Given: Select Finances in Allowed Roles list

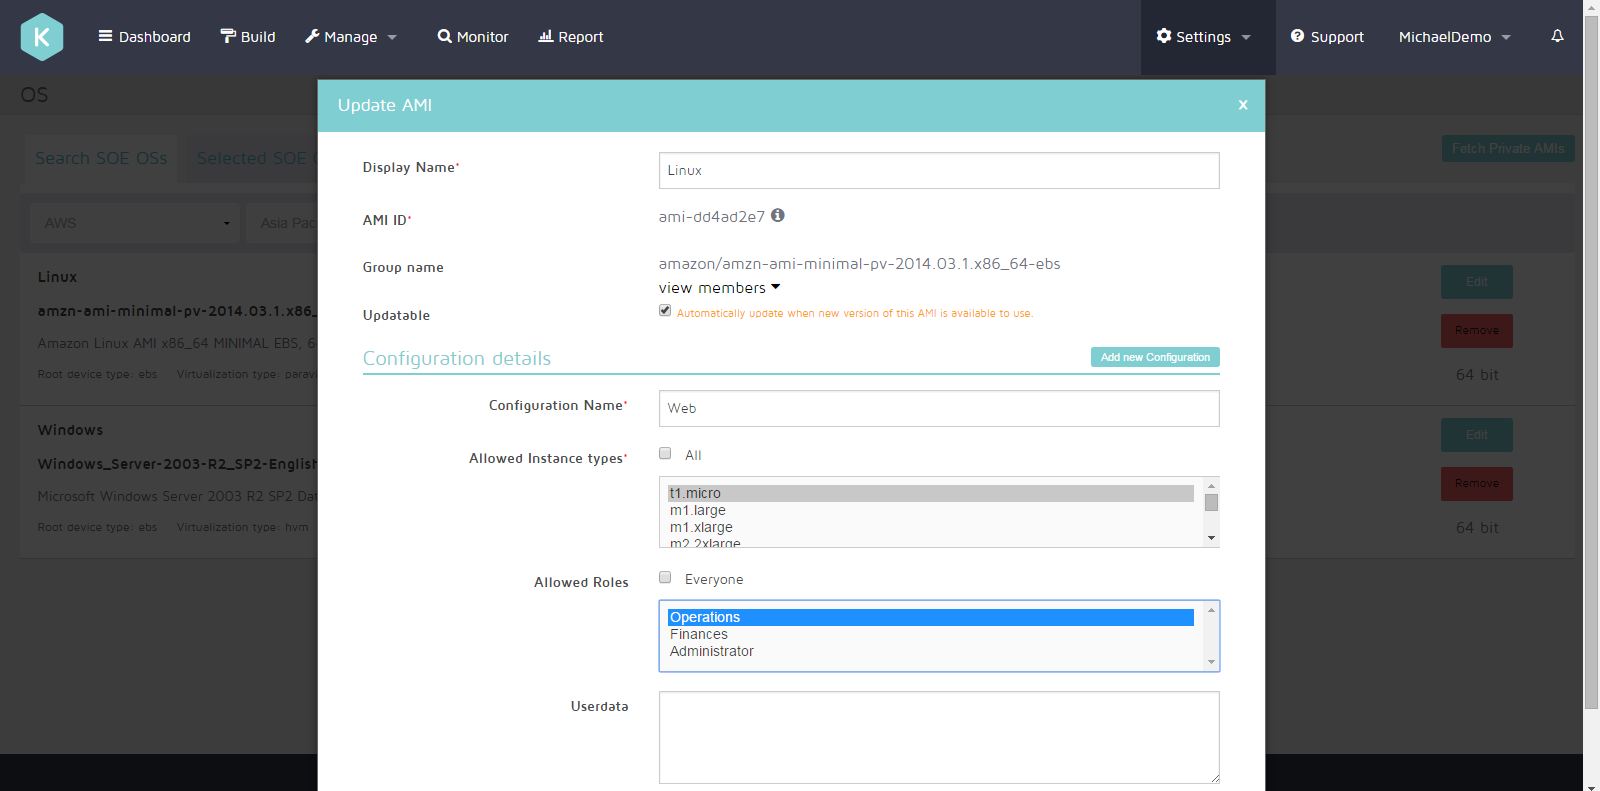Looking at the screenshot, I should click(699, 634).
